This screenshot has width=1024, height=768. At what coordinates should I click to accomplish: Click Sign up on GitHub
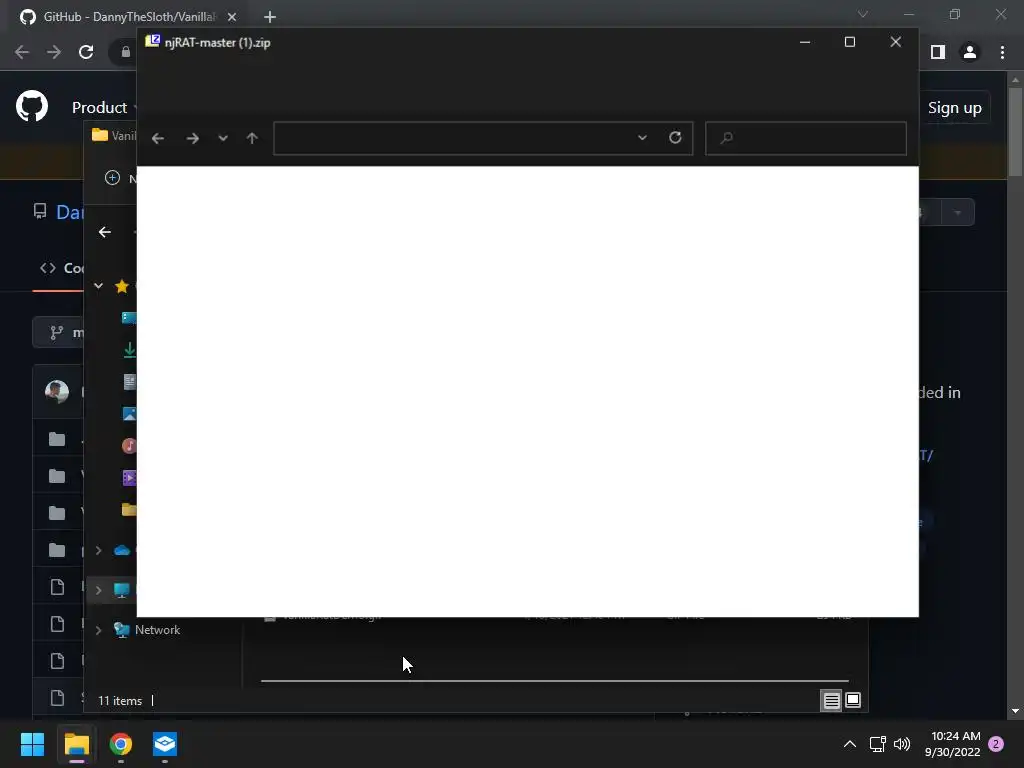coord(955,108)
